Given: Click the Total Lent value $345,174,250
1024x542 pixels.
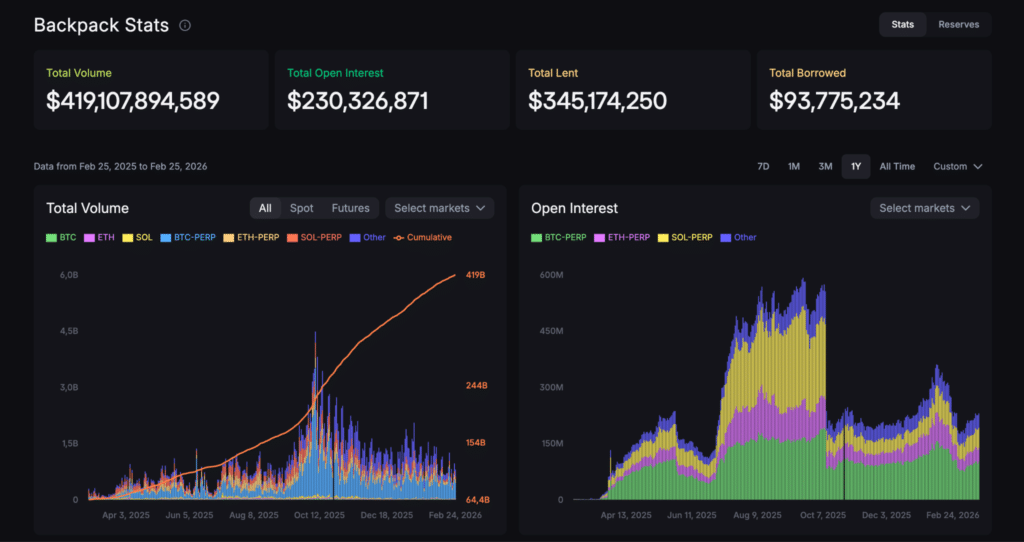Looking at the screenshot, I should 598,101.
